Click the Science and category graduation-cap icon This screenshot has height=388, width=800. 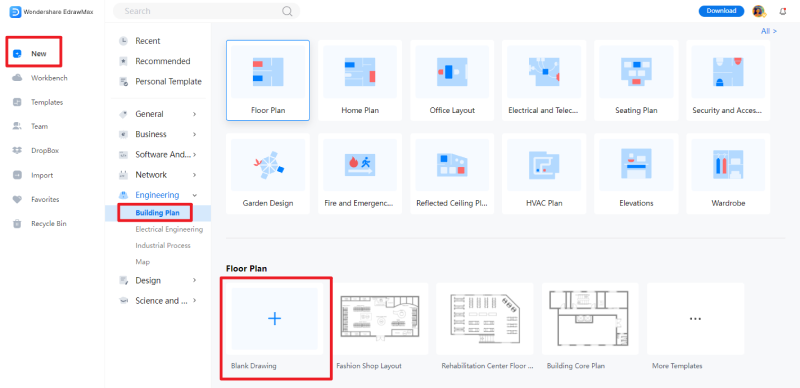123,301
